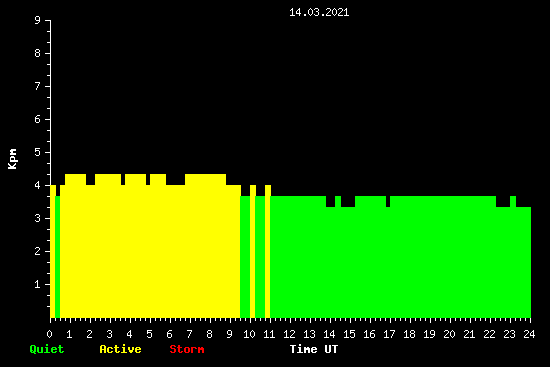
Task: Click the Kpm vertical axis label
Action: coord(13,159)
